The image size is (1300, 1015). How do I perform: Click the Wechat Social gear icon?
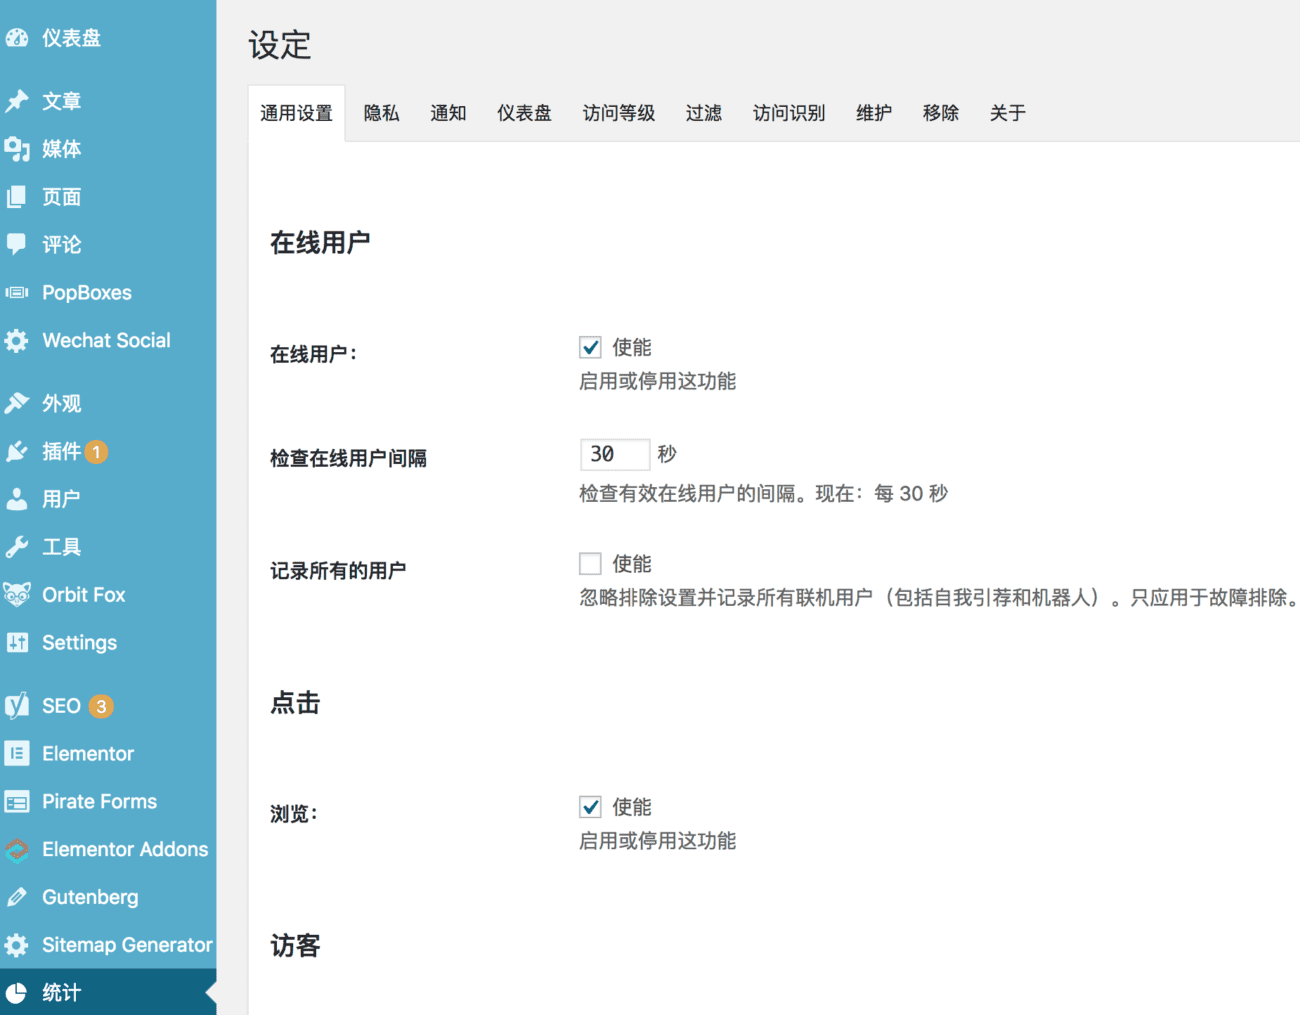(x=18, y=340)
